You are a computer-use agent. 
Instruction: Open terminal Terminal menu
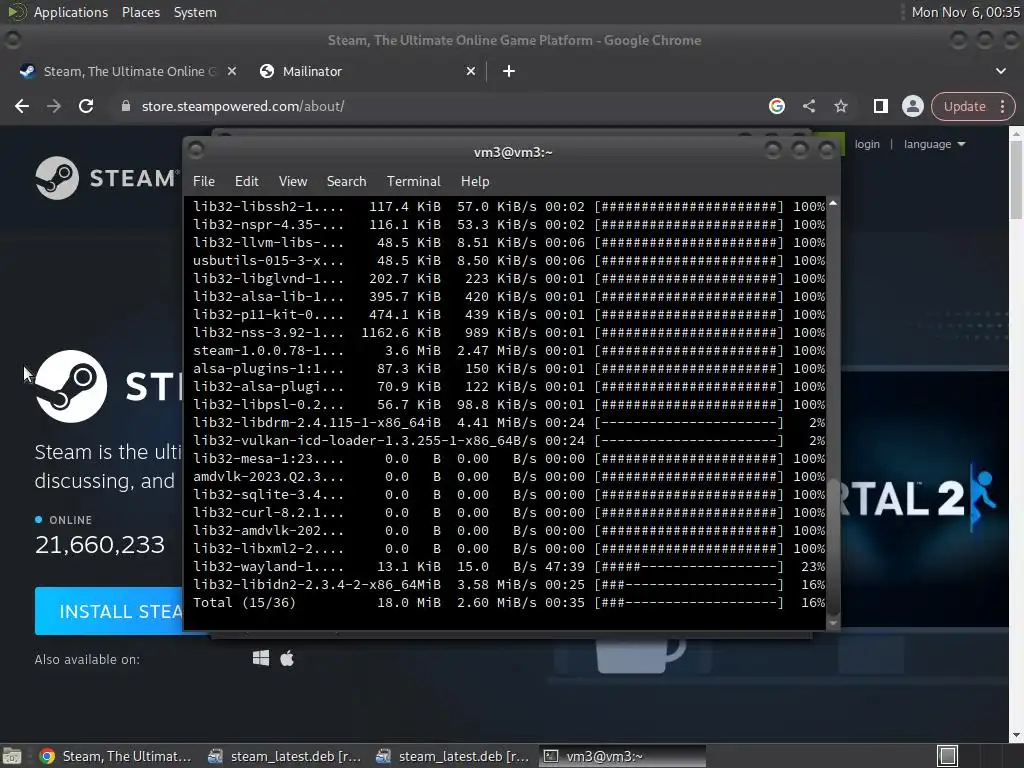tap(413, 182)
